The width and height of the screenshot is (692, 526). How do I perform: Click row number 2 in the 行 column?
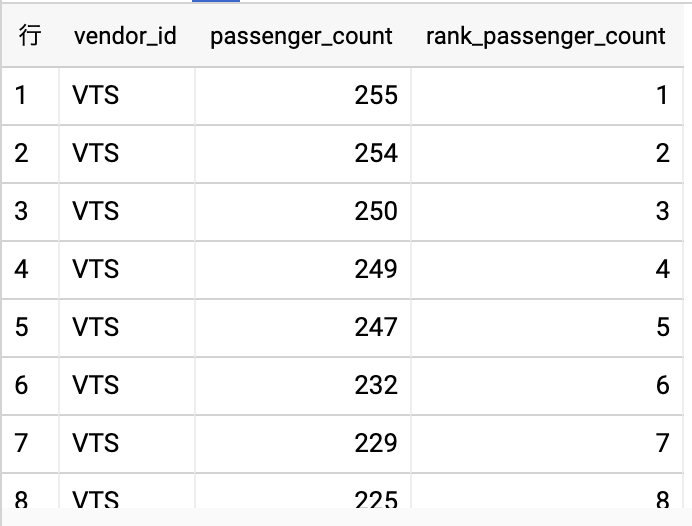(x=22, y=153)
